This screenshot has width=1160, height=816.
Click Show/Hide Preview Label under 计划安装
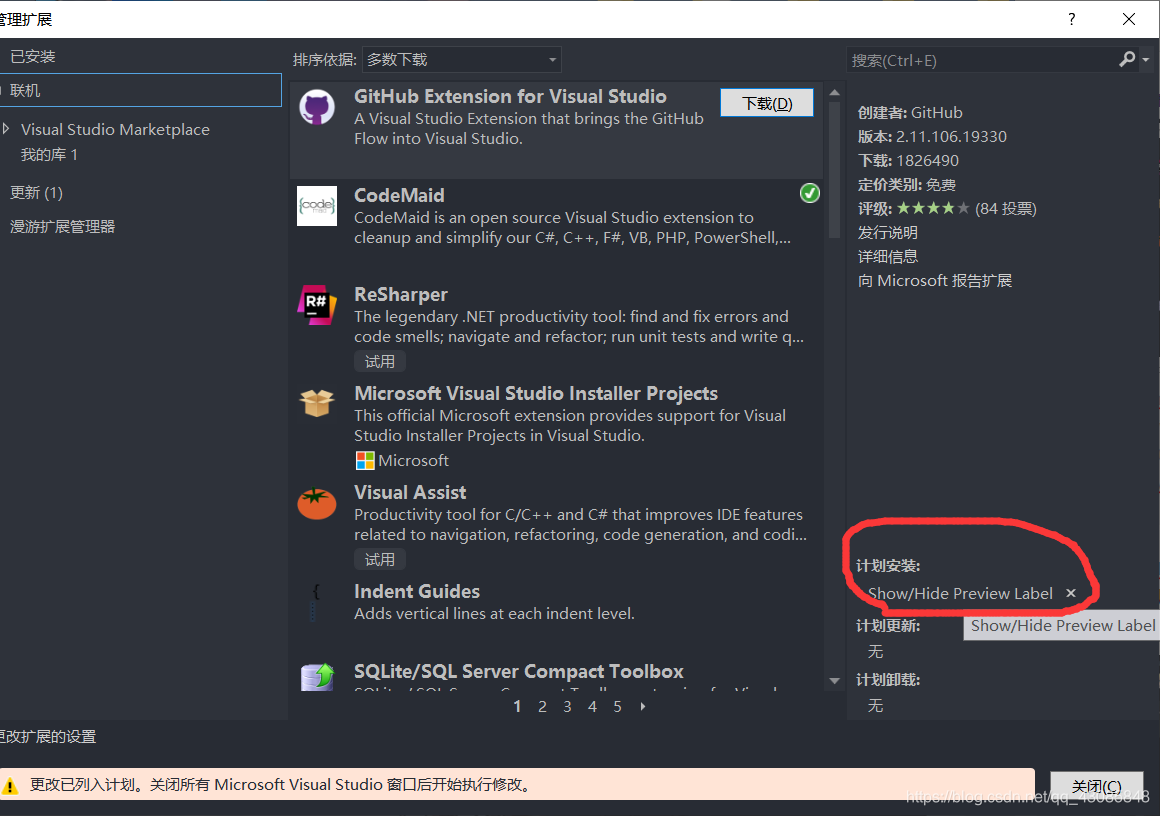click(x=960, y=593)
